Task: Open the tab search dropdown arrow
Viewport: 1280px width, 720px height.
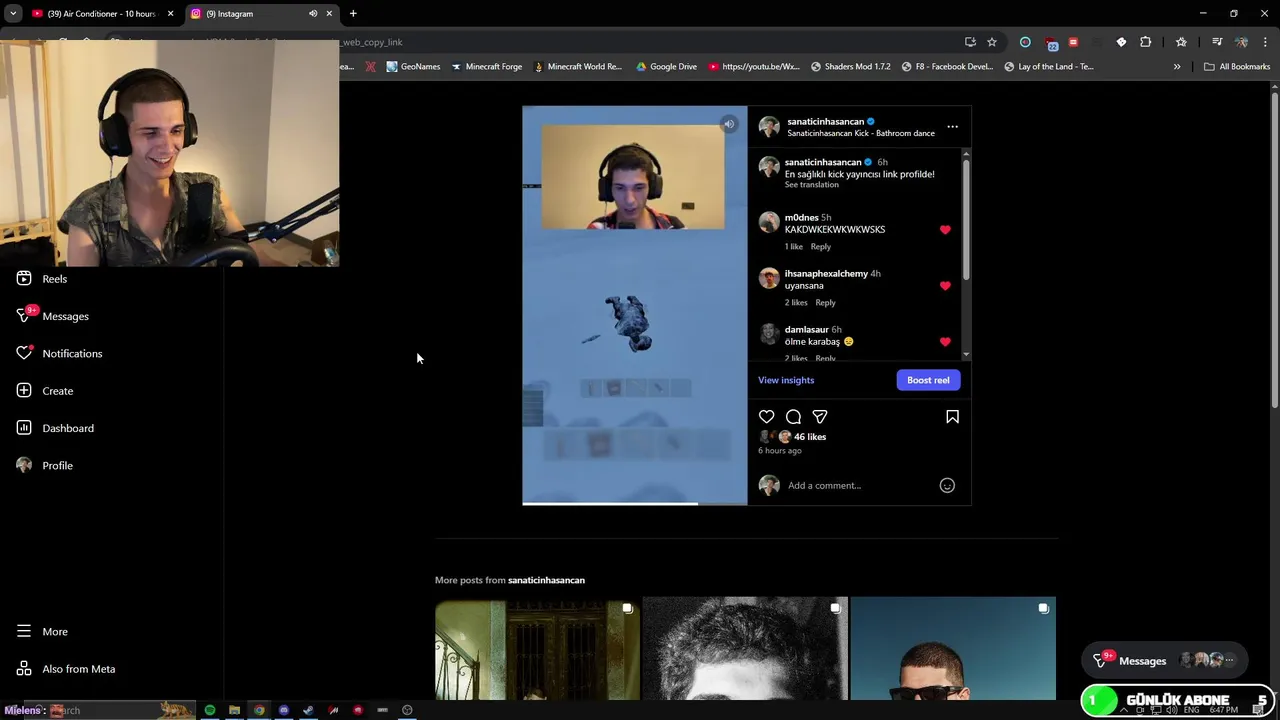Action: (12, 14)
